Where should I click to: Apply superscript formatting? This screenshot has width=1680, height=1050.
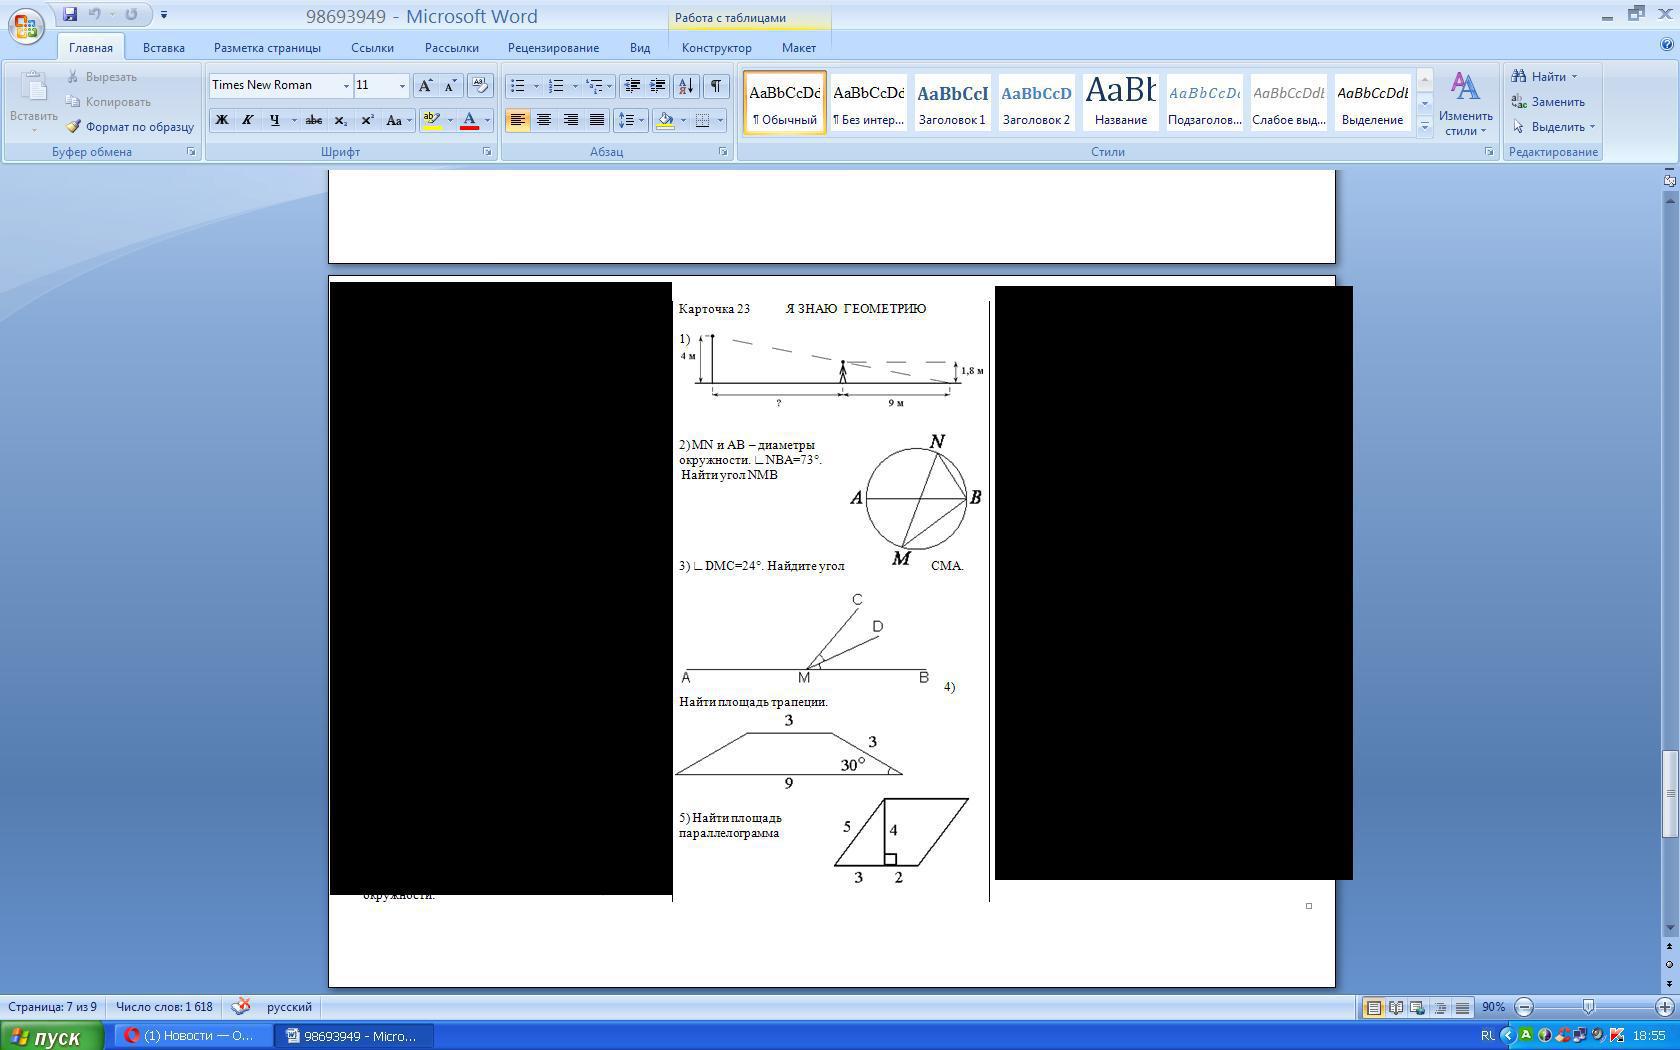tap(367, 120)
